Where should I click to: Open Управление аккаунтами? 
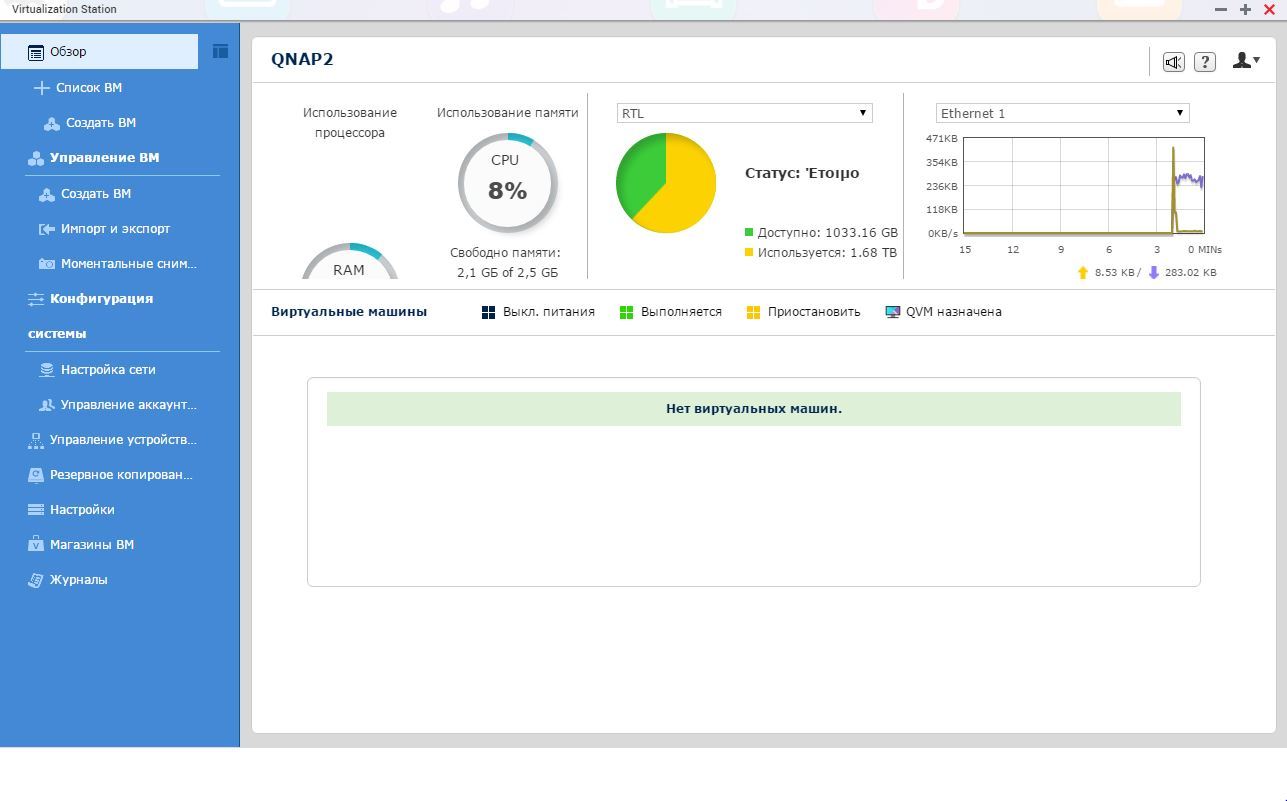[x=128, y=405]
